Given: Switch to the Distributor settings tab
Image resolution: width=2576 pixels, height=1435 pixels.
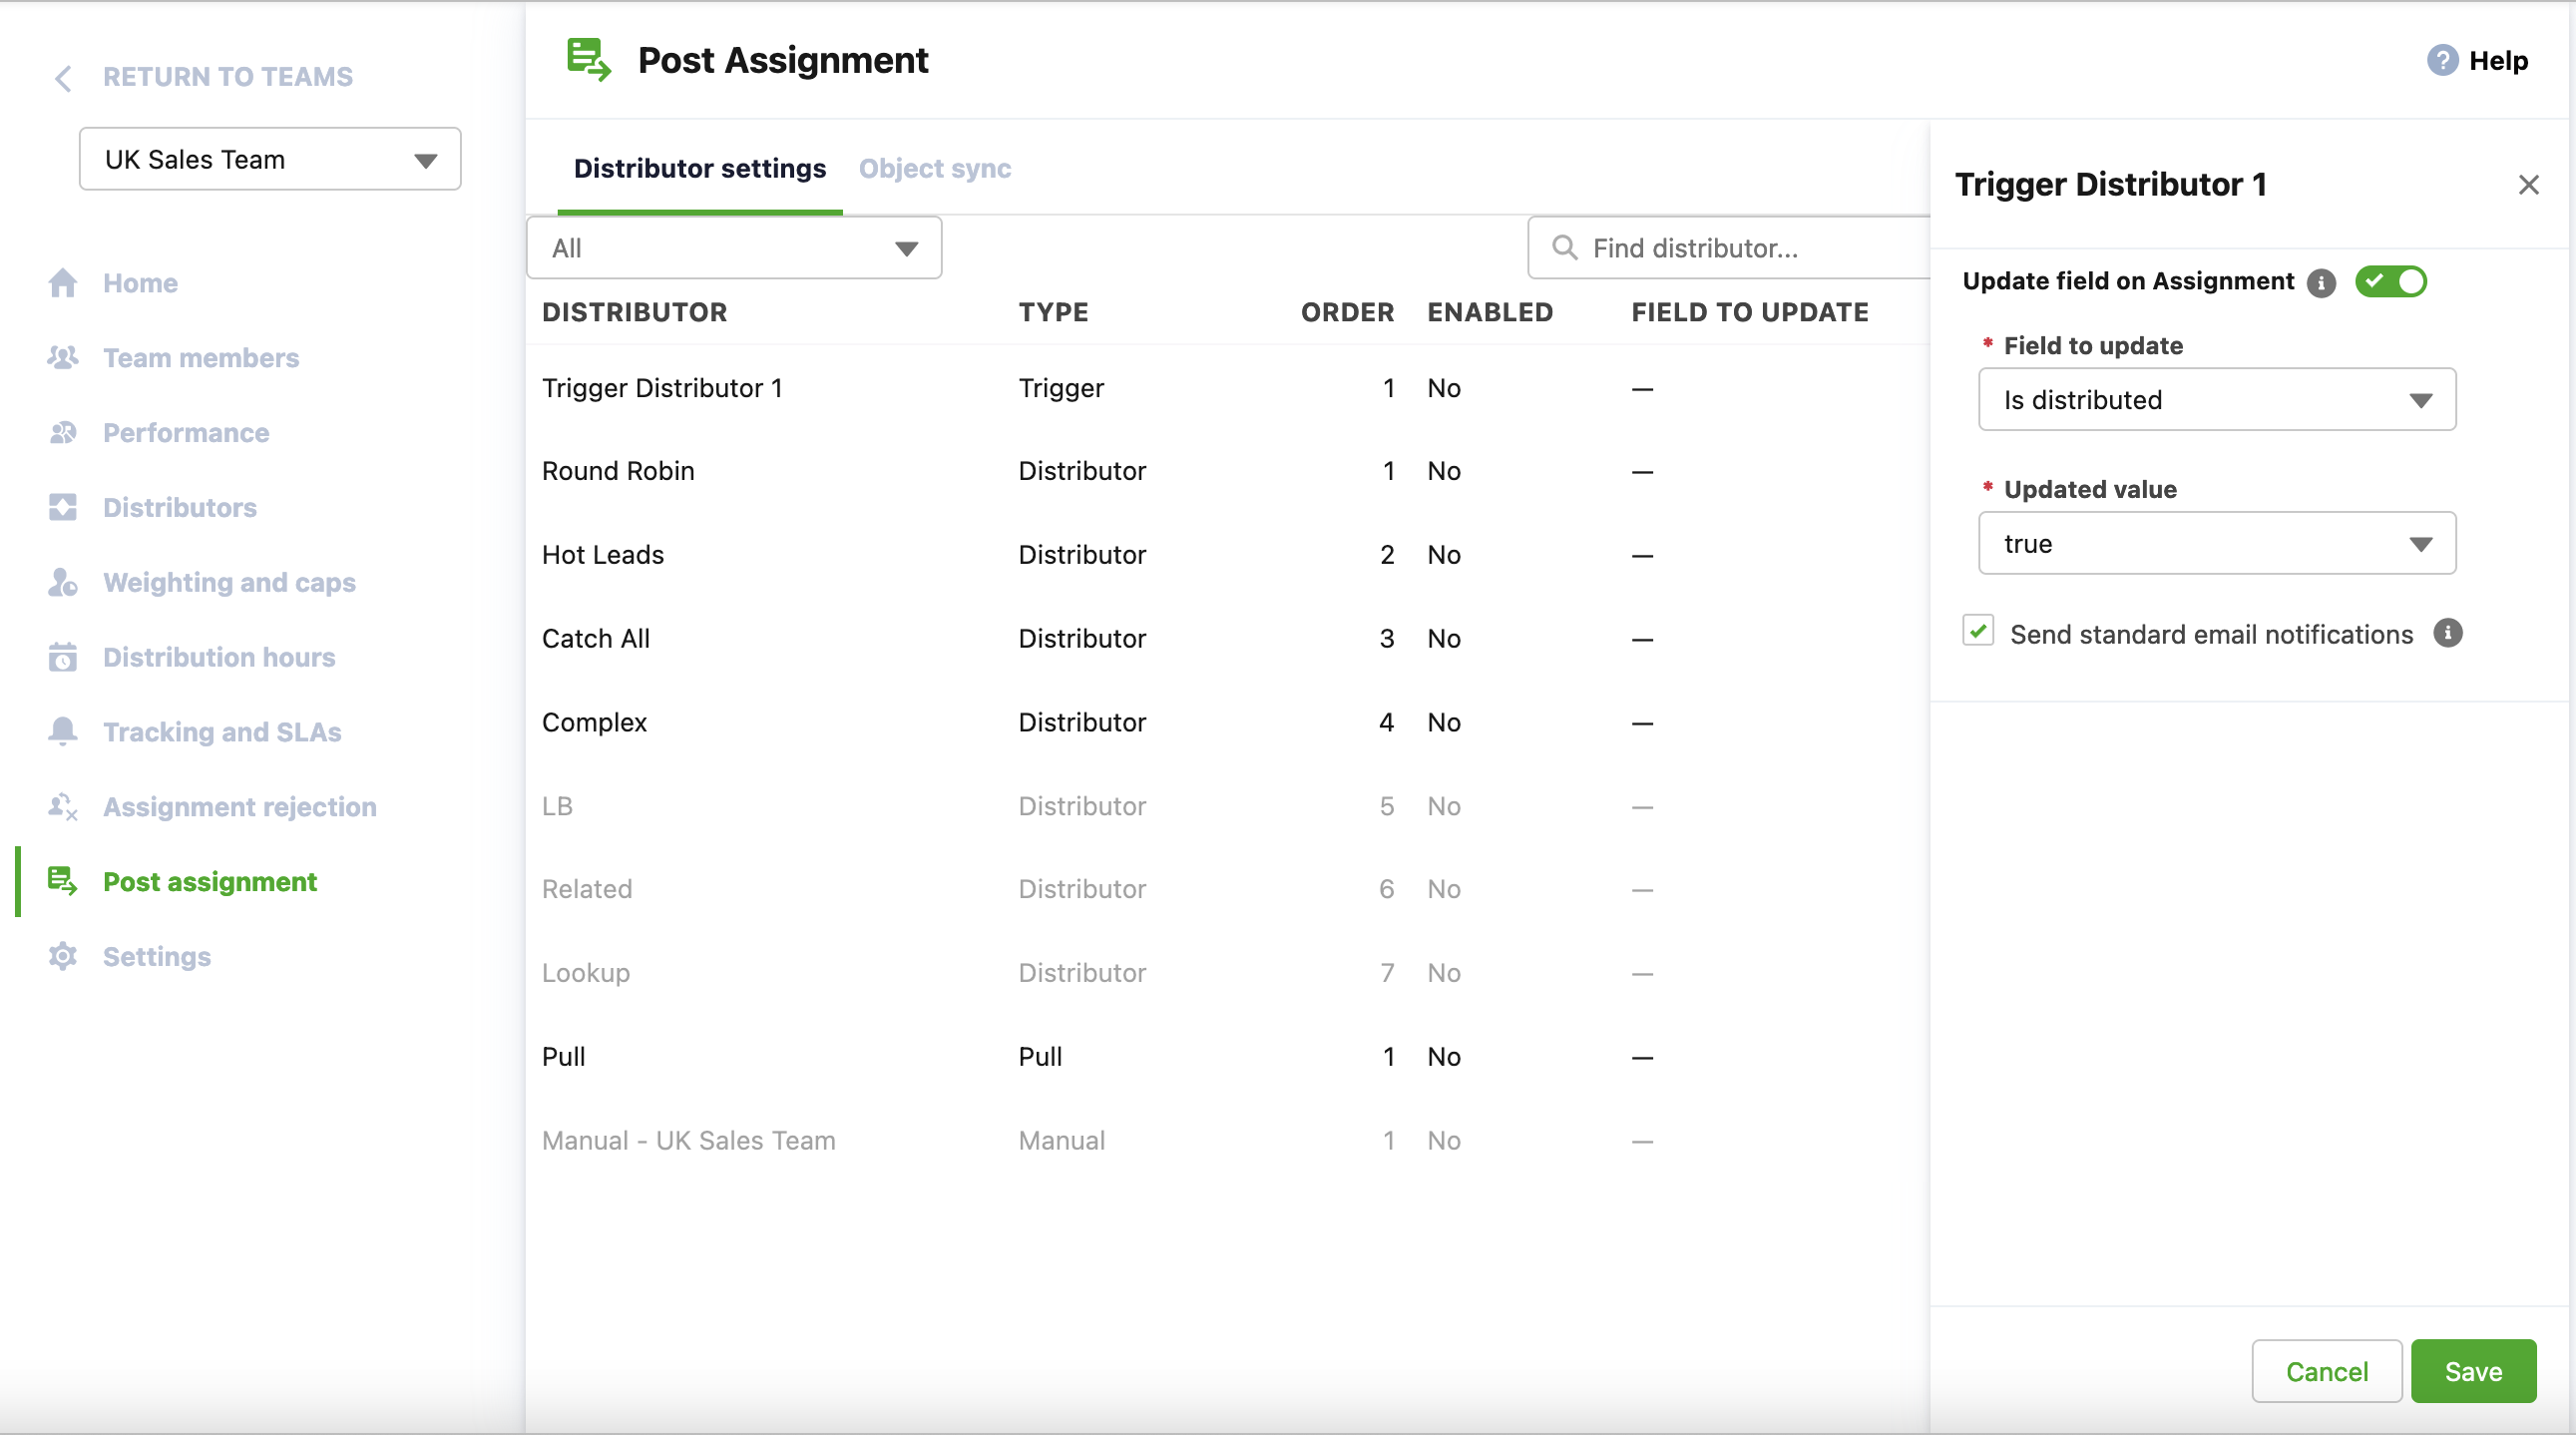Looking at the screenshot, I should (x=699, y=169).
